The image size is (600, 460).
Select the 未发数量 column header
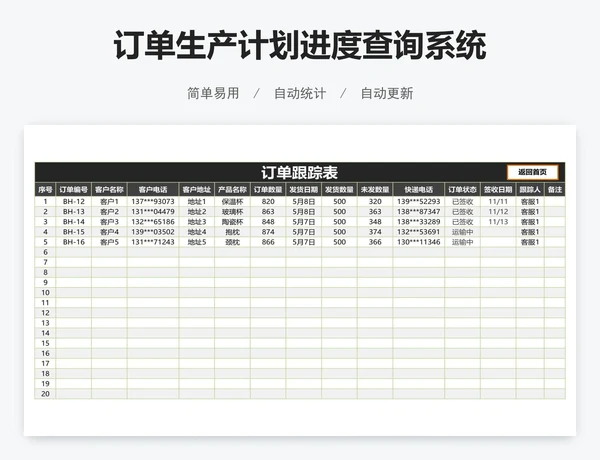click(x=375, y=189)
